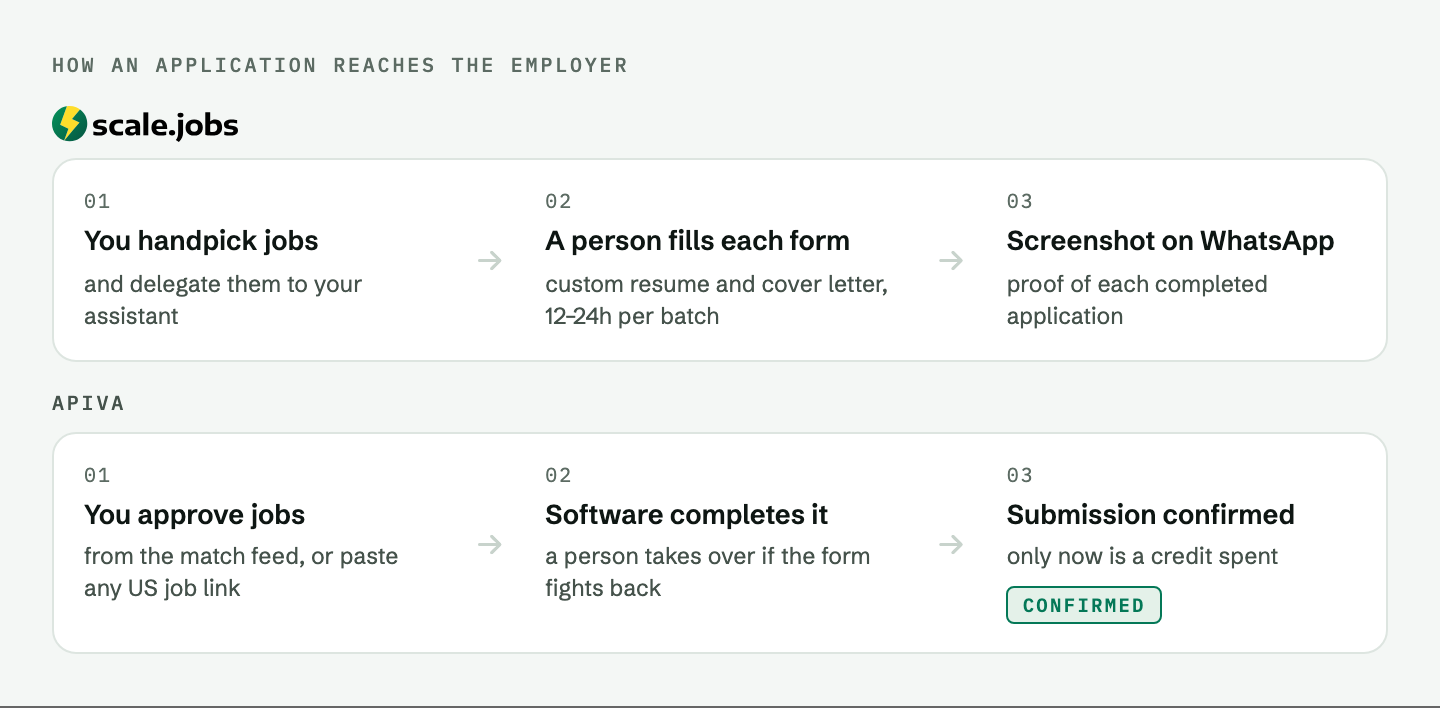This screenshot has height=708, width=1440.
Task: Select the 'Software completes it' step title
Action: click(687, 515)
